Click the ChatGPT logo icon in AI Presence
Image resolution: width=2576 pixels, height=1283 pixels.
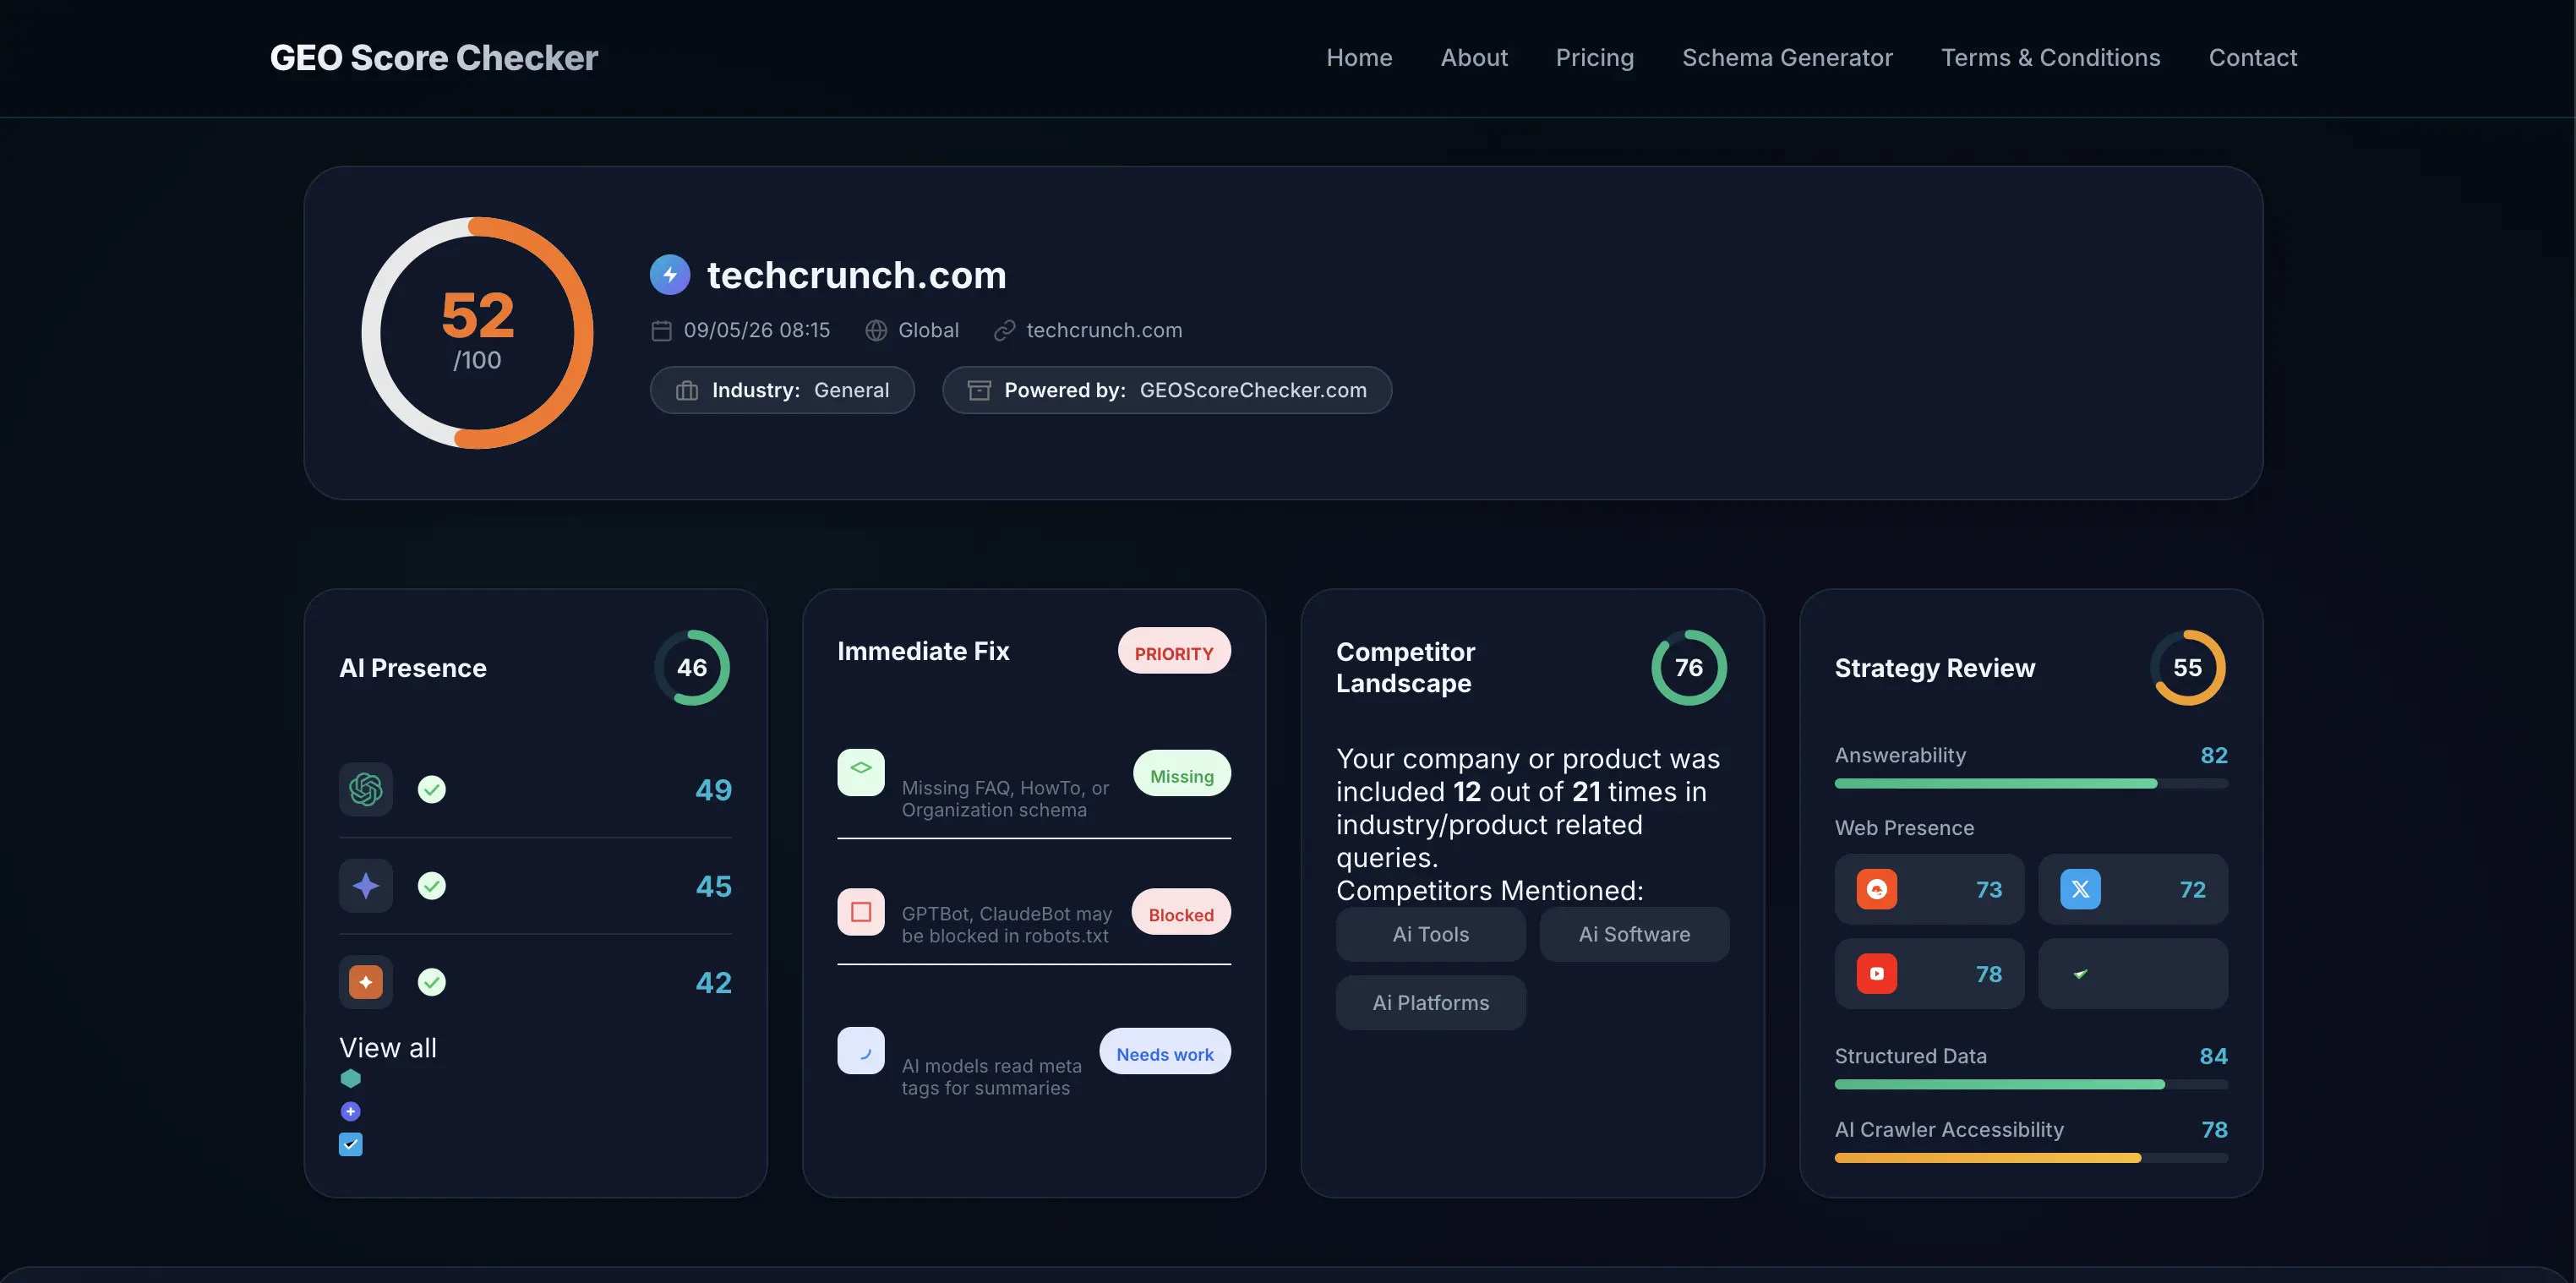pyautogui.click(x=366, y=789)
